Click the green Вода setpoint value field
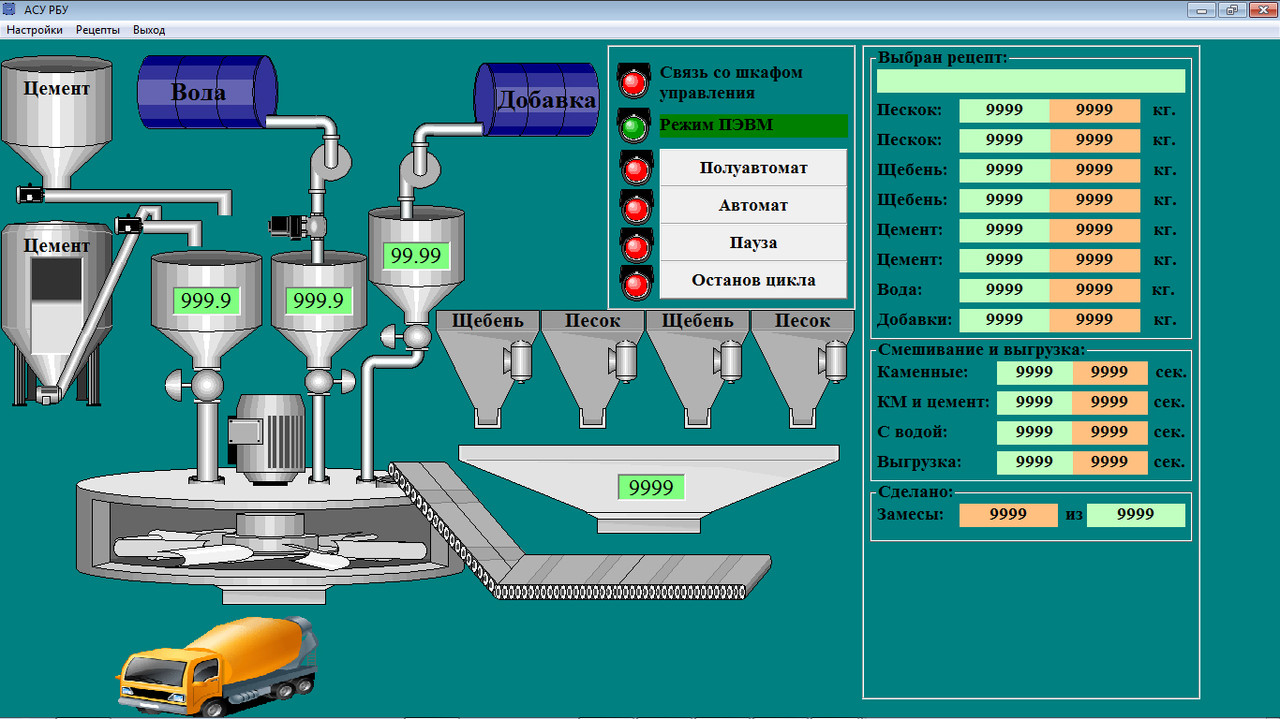 pyautogui.click(x=1004, y=290)
